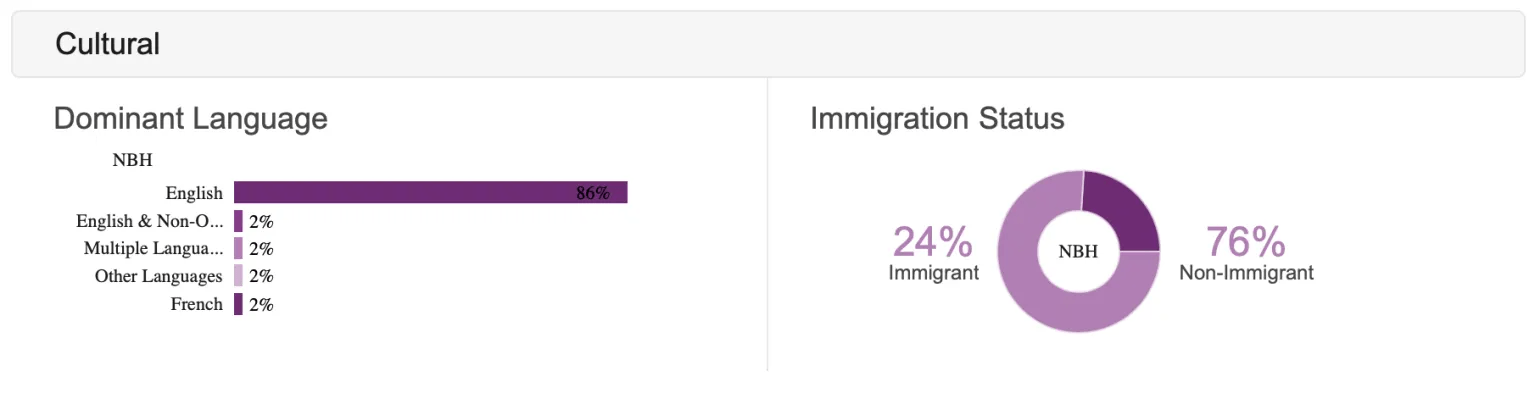The image size is (1536, 393).
Task: Click the French 2% bar
Action: 238,304
